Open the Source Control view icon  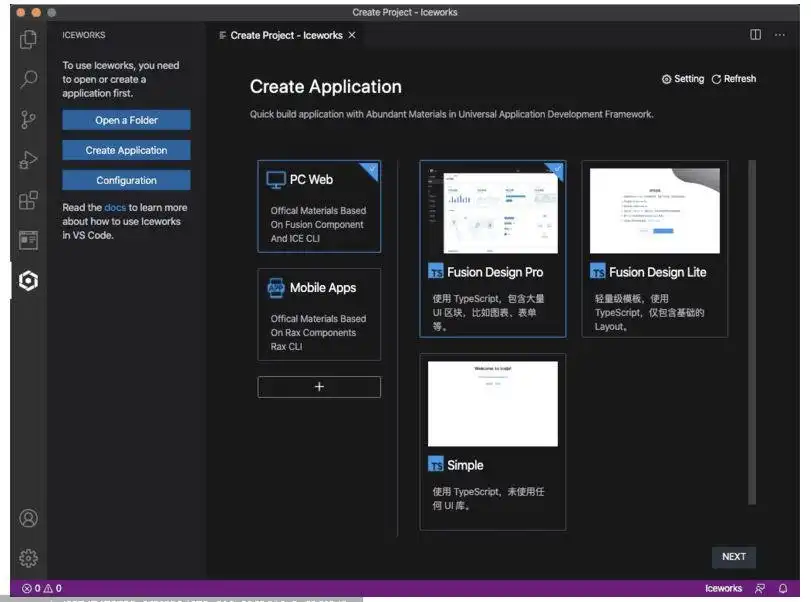[28, 119]
